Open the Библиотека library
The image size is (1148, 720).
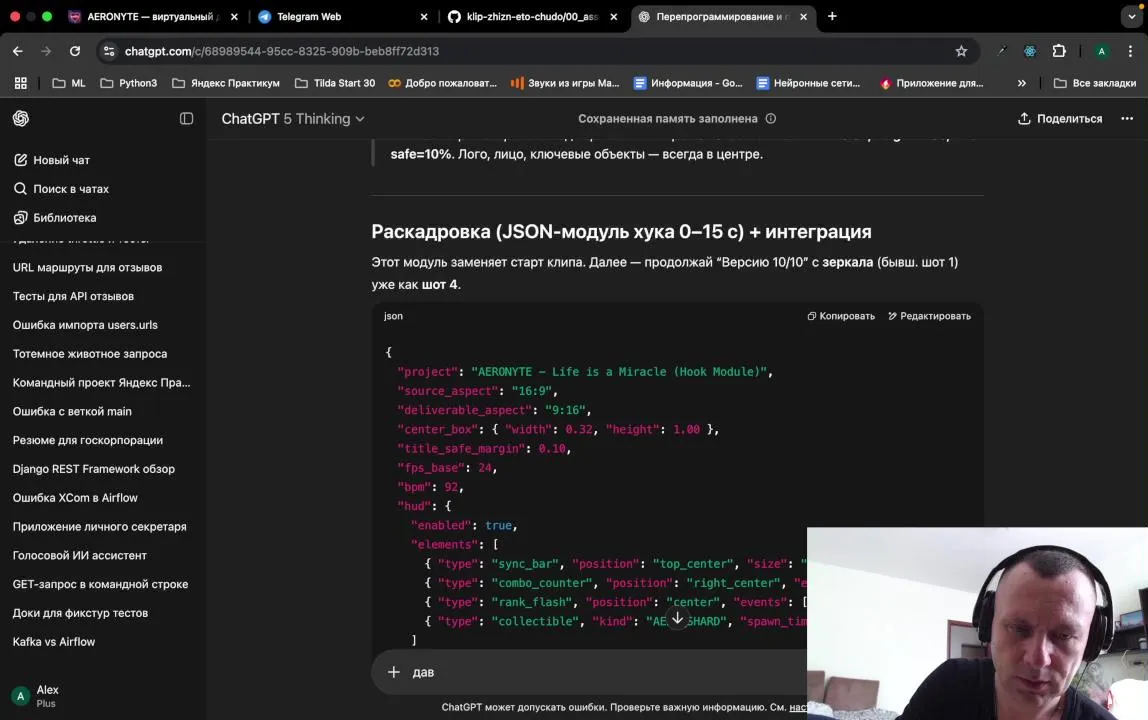(54, 218)
